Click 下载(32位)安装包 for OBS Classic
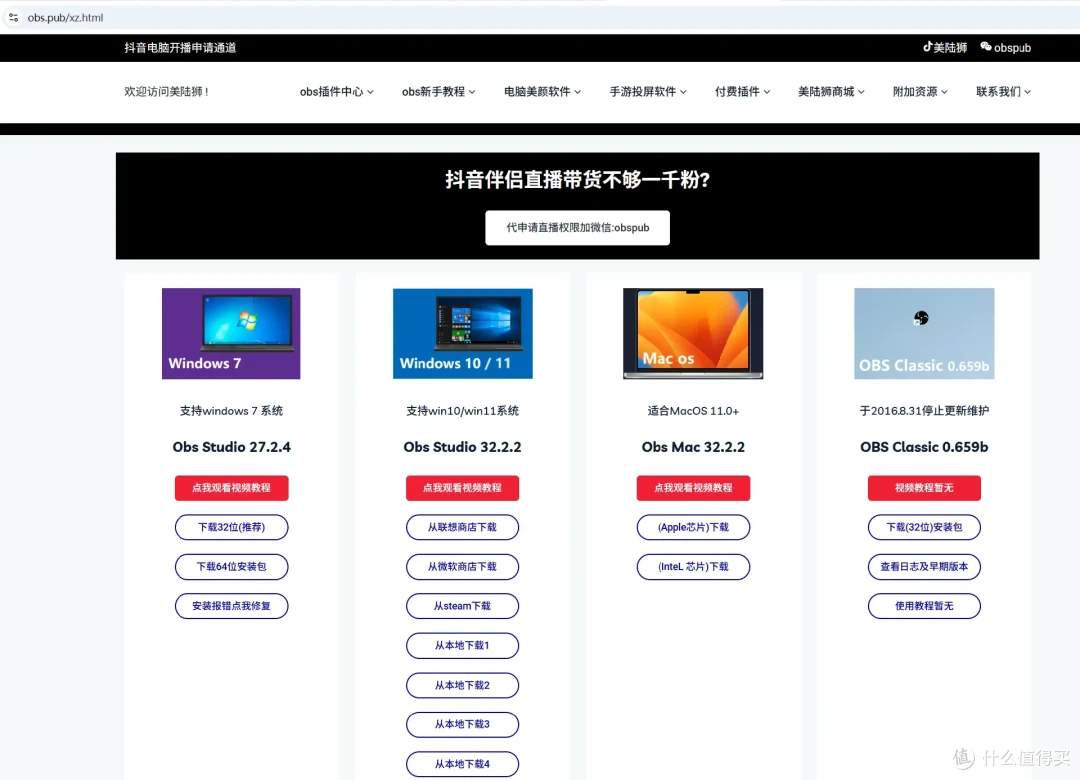 click(x=924, y=527)
